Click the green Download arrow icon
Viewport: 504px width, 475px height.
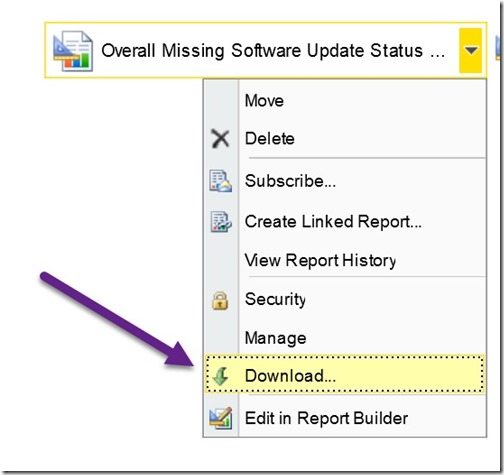coord(220,376)
